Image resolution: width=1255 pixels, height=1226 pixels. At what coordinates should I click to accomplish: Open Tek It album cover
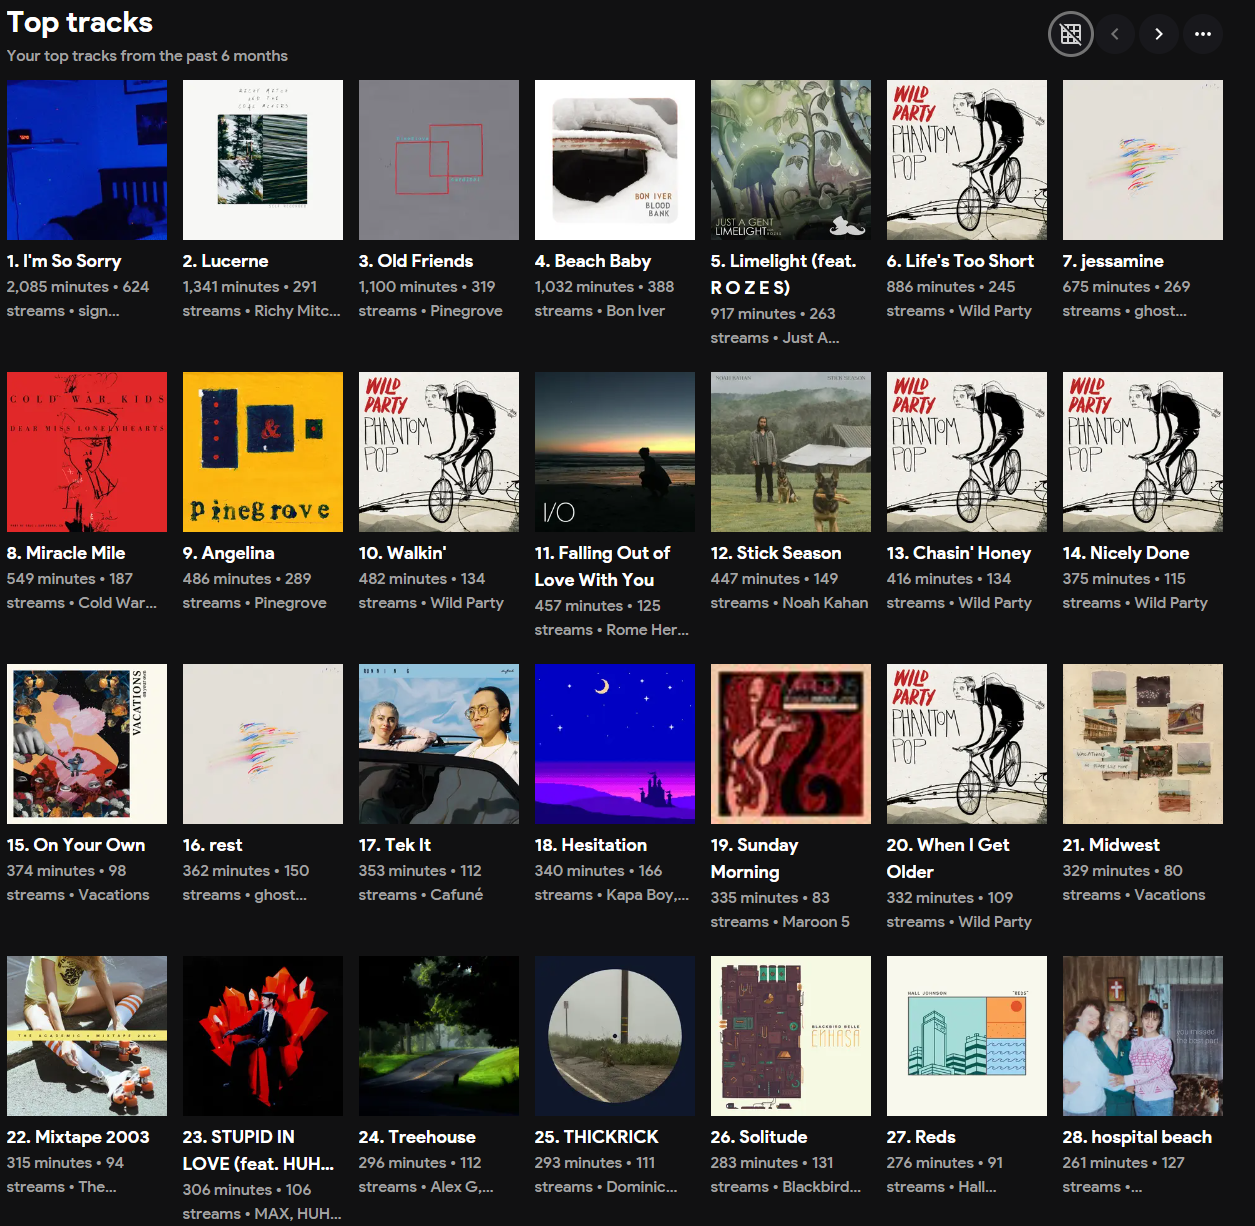coord(439,744)
